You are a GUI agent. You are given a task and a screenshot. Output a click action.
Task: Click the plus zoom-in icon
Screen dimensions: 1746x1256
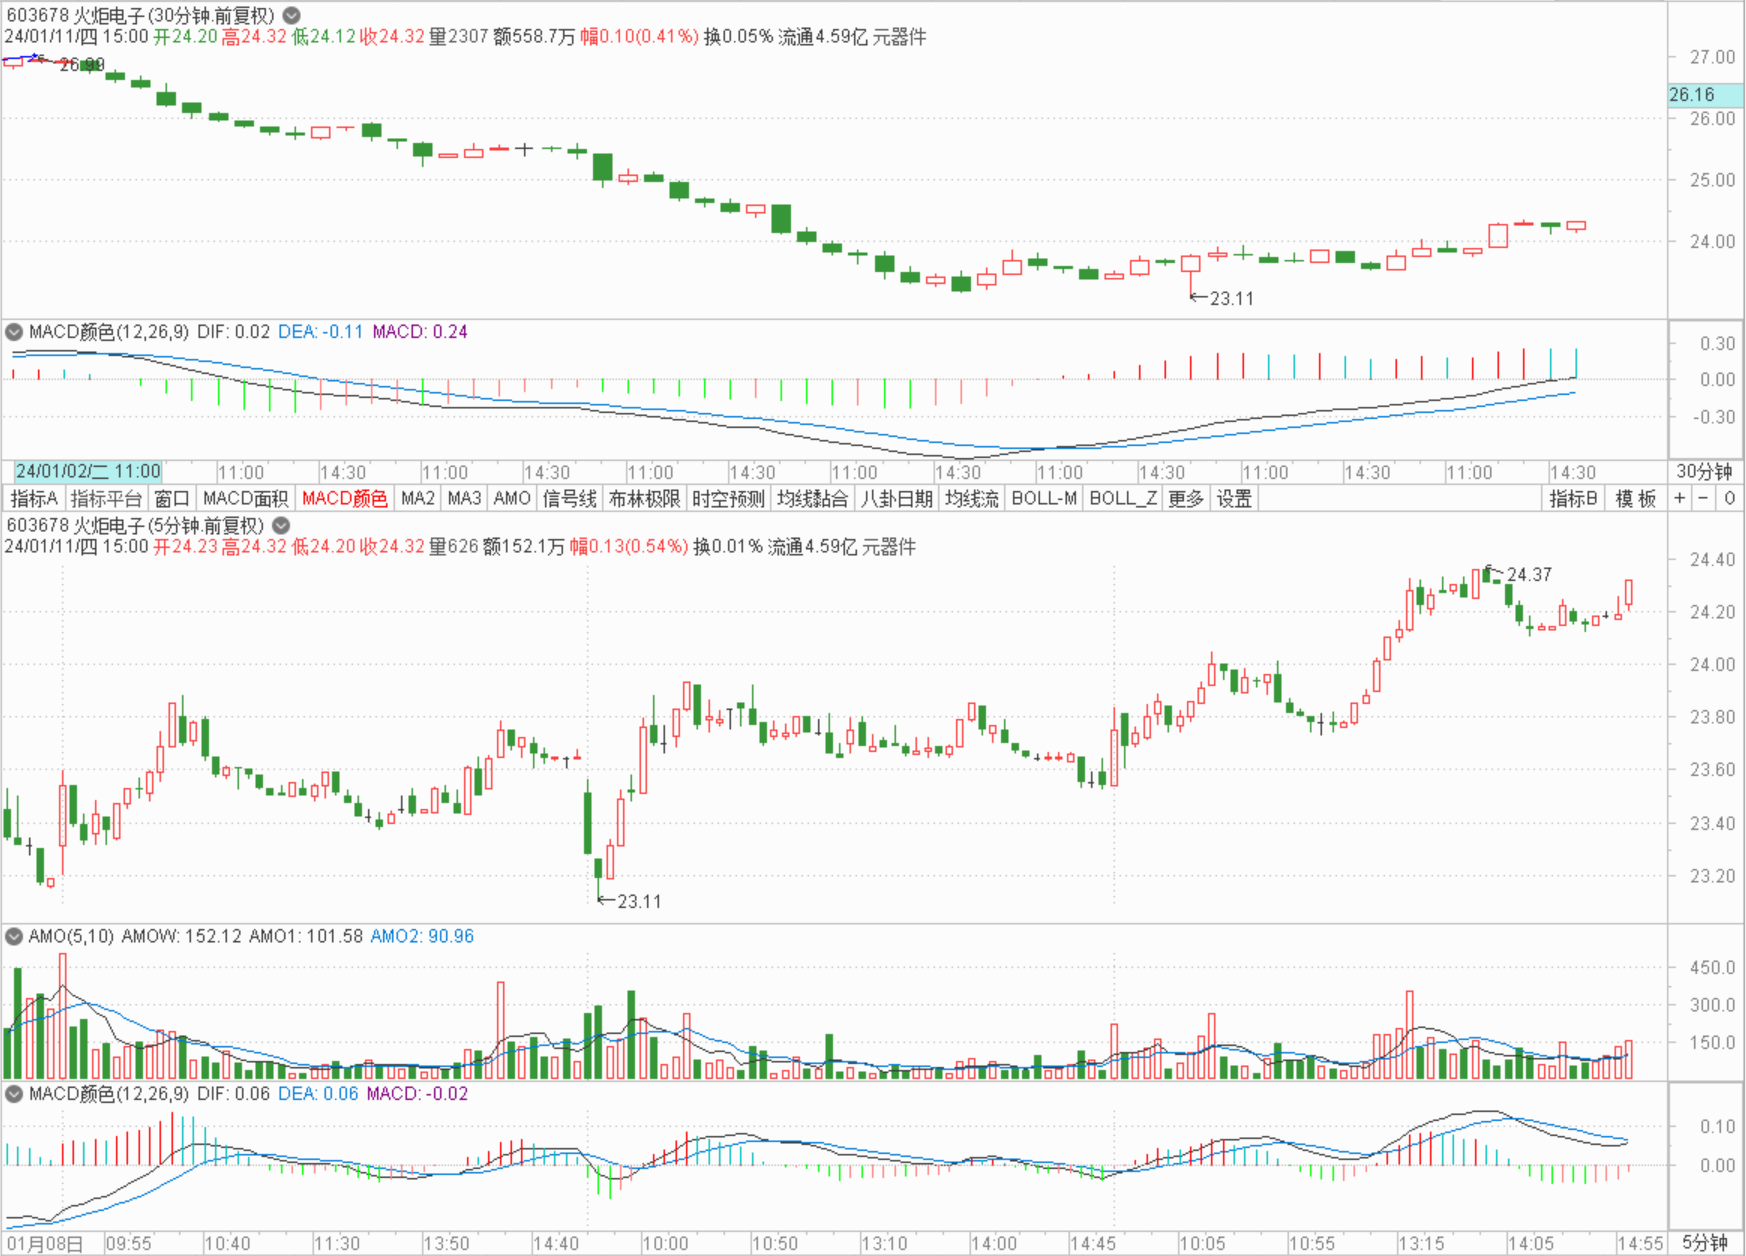coord(1679,499)
